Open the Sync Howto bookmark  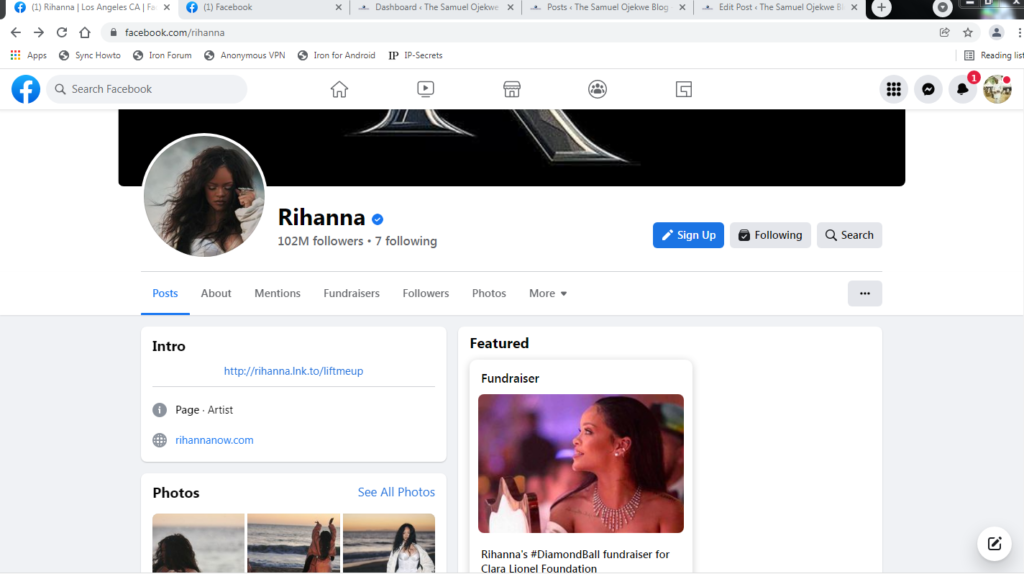[x=90, y=56]
